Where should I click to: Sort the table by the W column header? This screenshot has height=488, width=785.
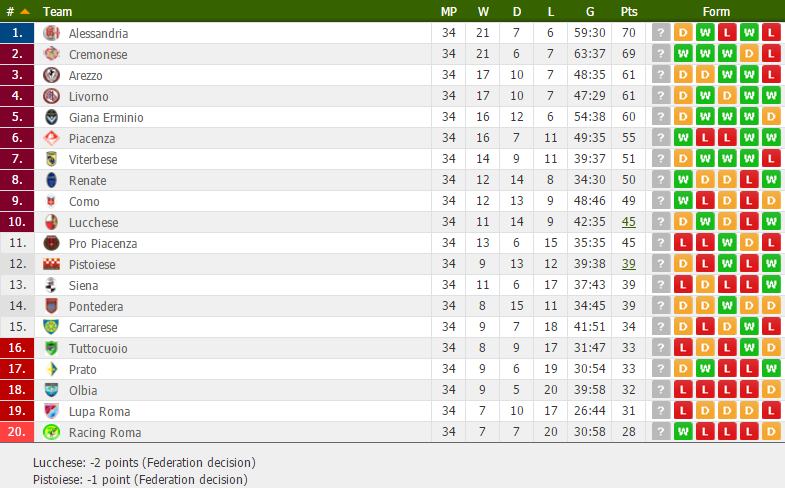(483, 12)
